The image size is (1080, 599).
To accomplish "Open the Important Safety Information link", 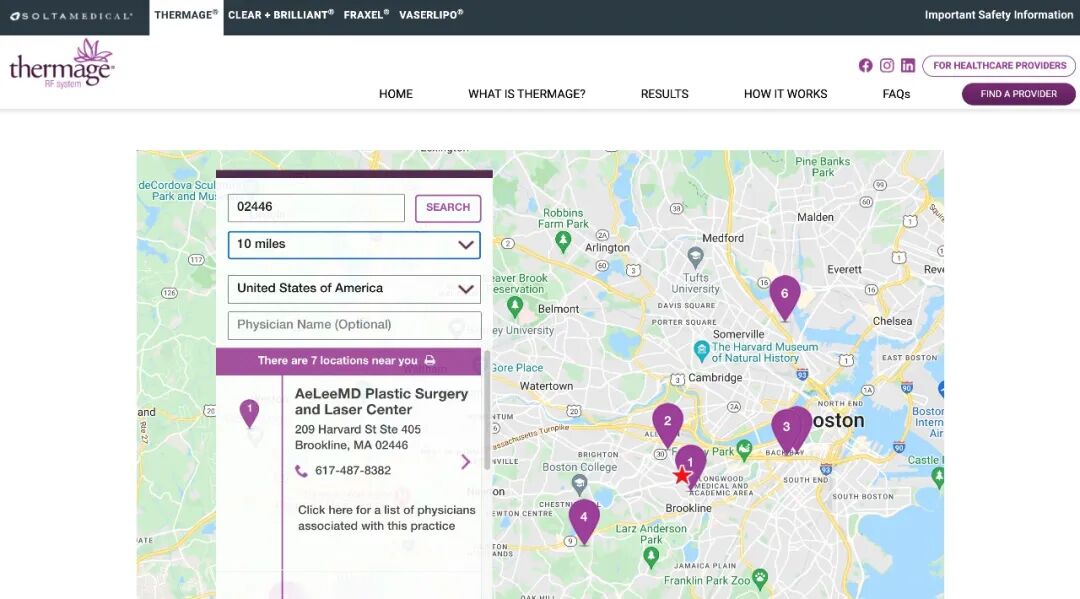I will (x=999, y=15).
